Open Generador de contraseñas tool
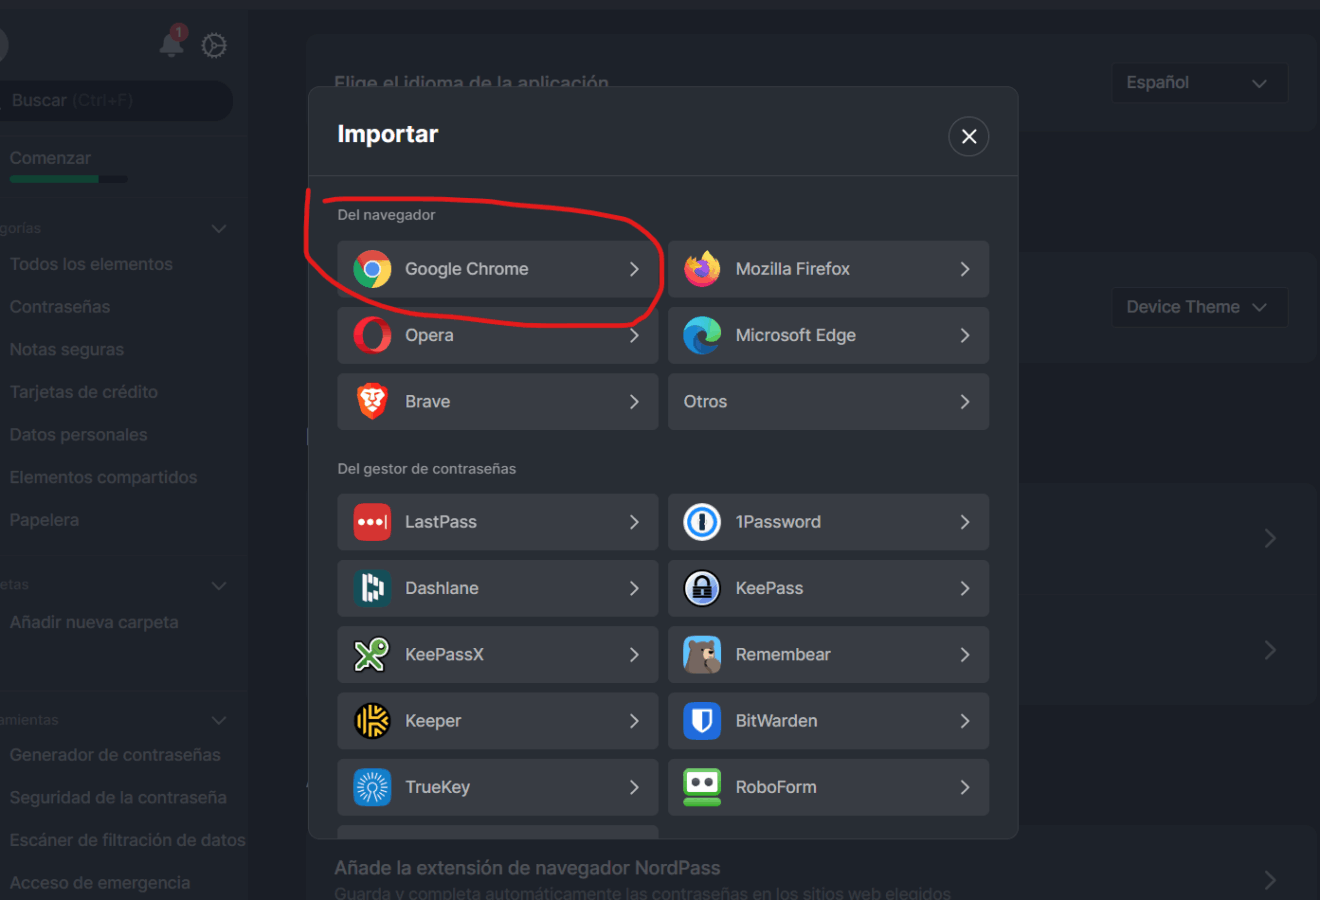 coord(115,755)
